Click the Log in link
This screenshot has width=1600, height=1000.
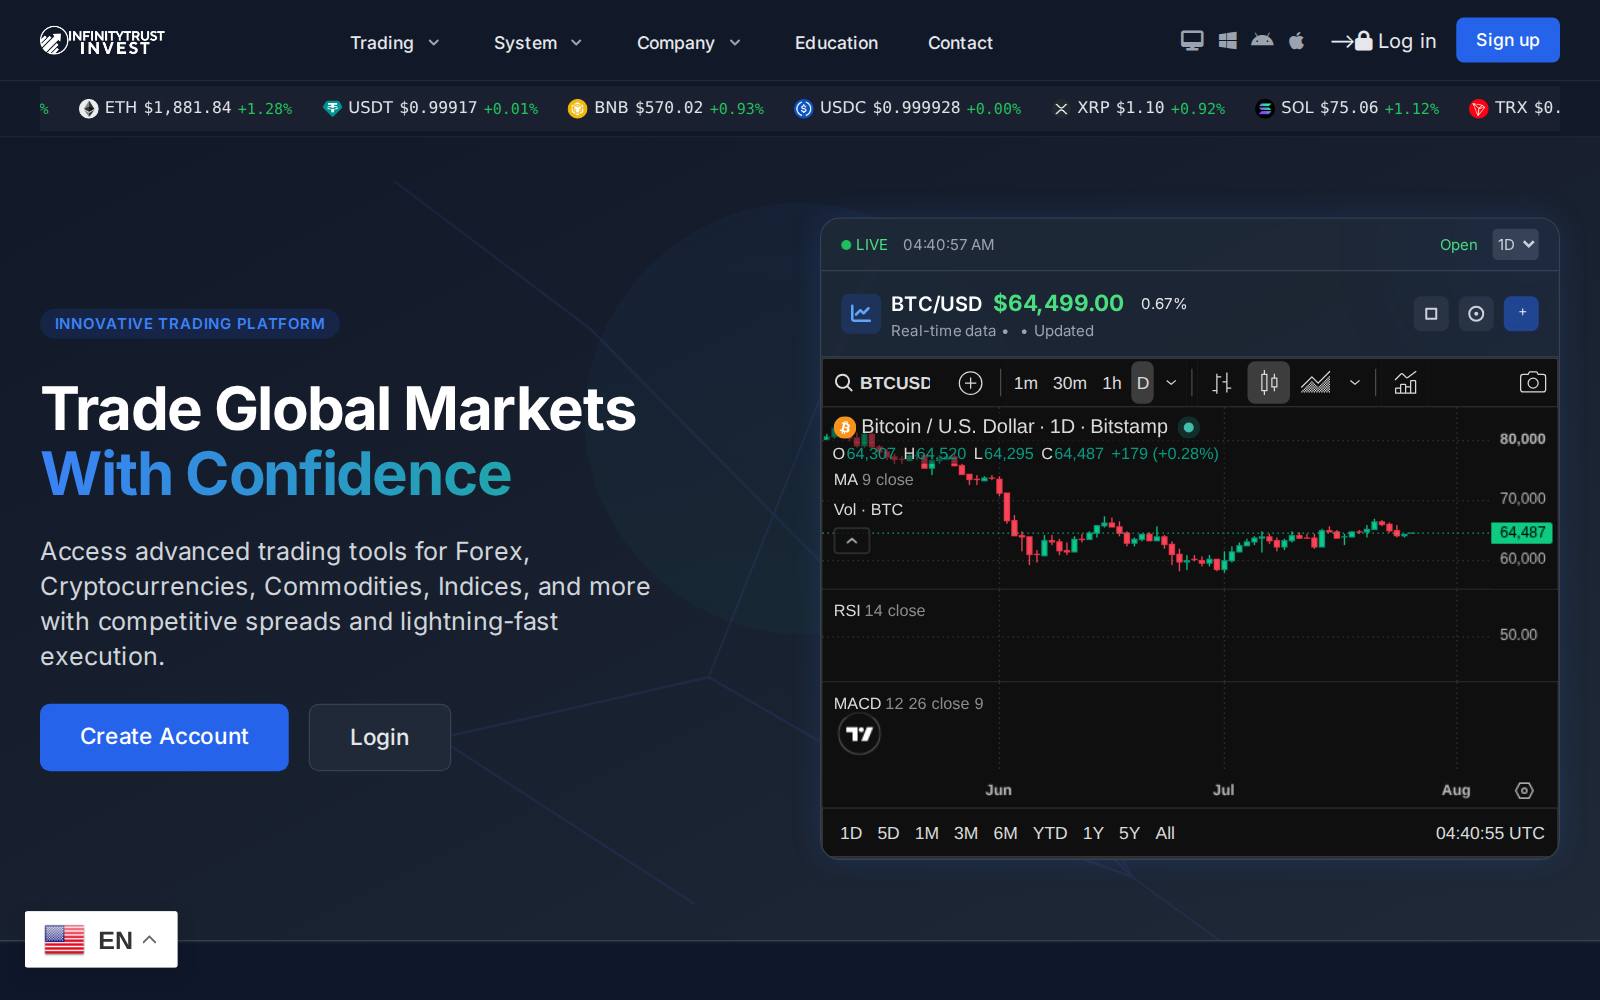click(x=1384, y=41)
